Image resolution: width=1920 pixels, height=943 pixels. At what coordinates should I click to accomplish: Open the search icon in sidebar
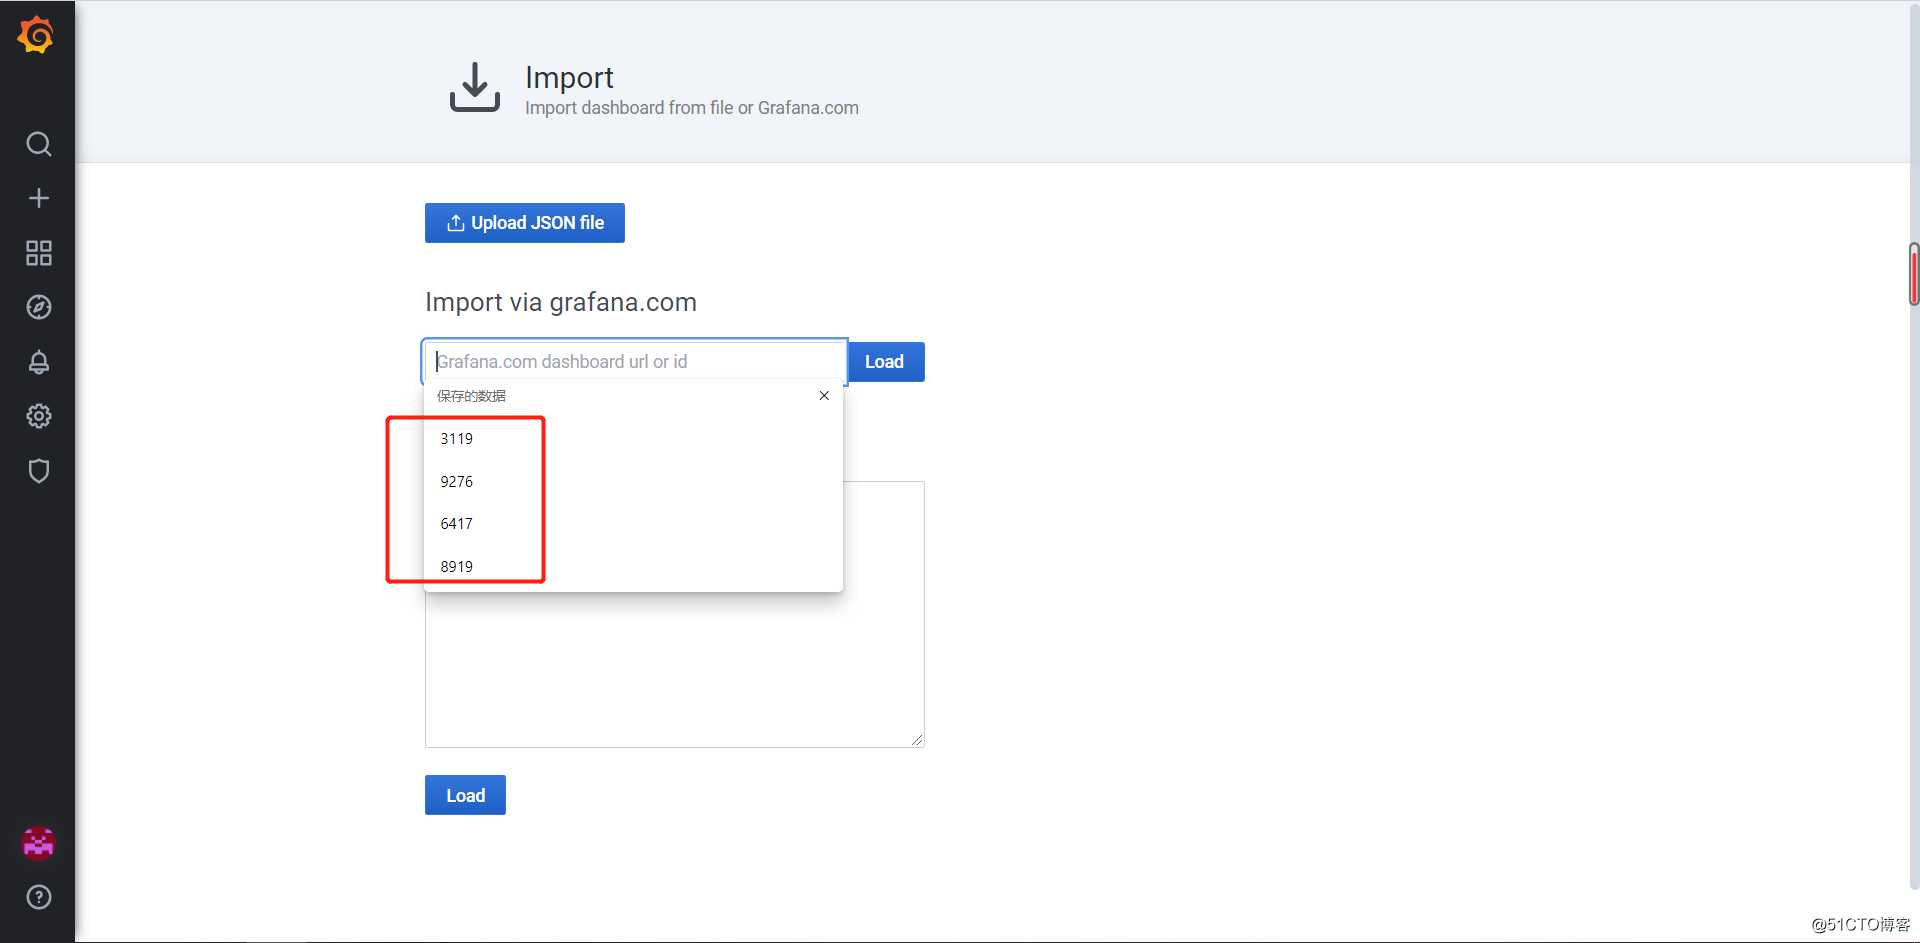pyautogui.click(x=38, y=144)
